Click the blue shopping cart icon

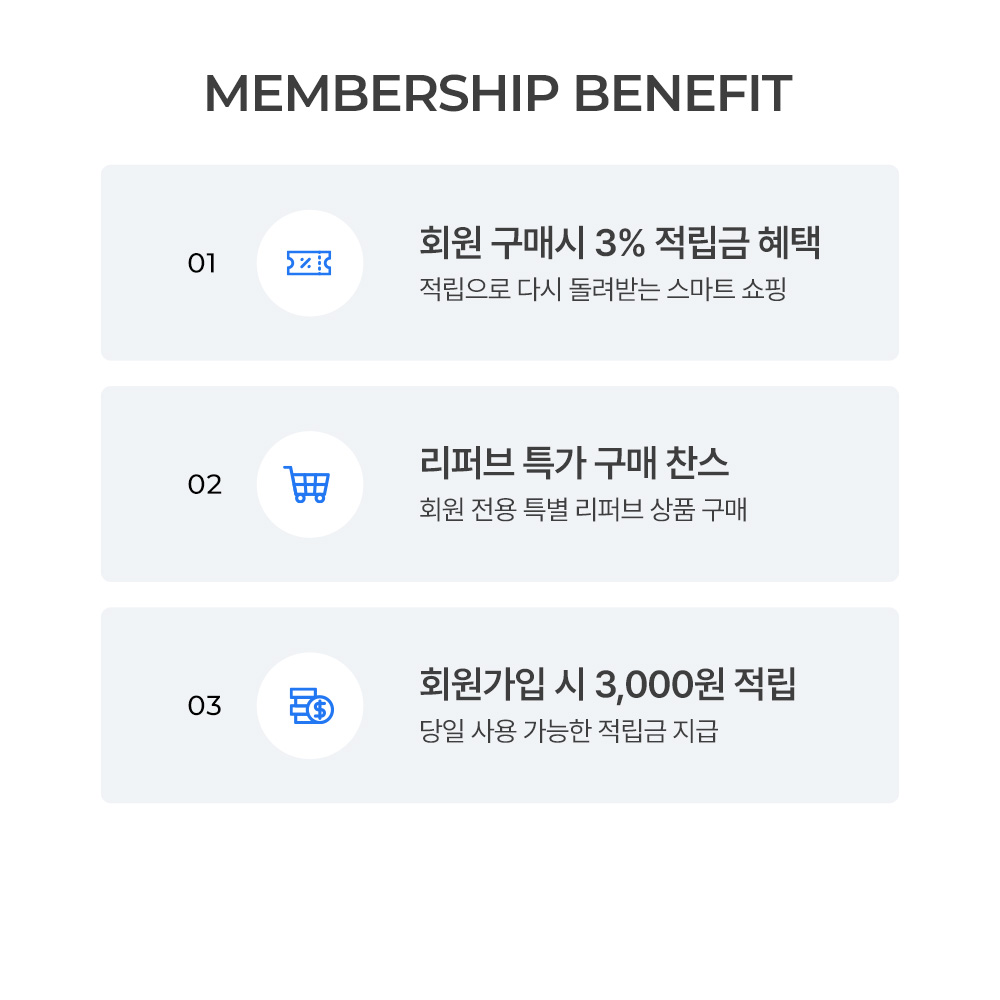pyautogui.click(x=306, y=484)
